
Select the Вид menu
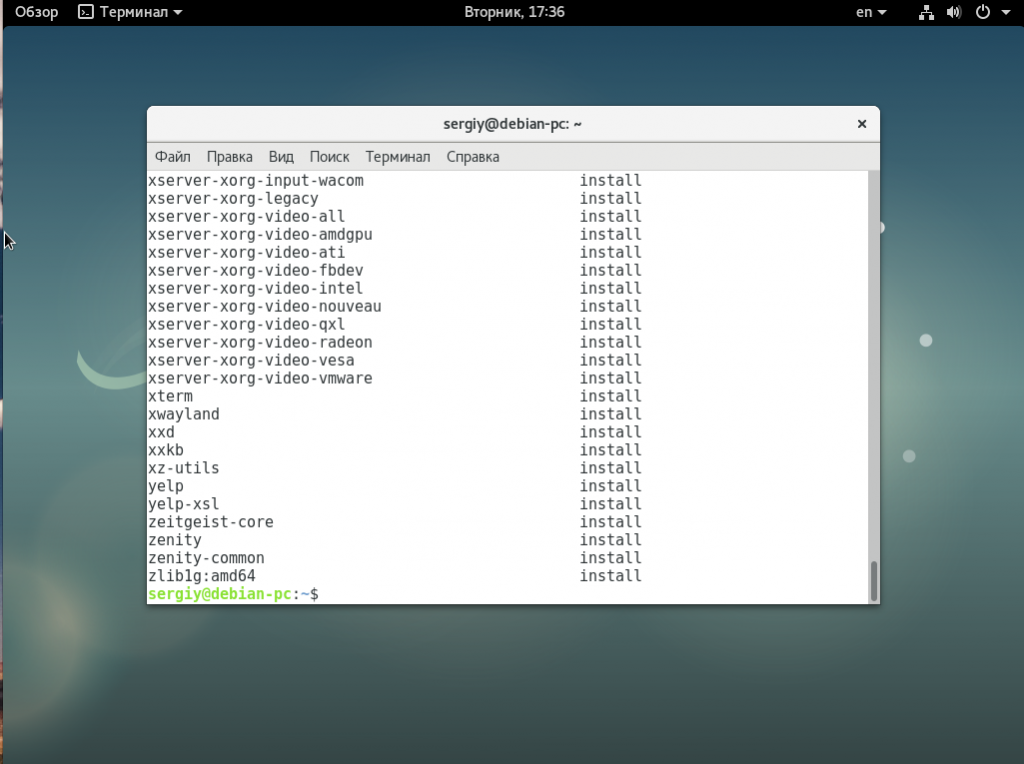click(x=281, y=157)
